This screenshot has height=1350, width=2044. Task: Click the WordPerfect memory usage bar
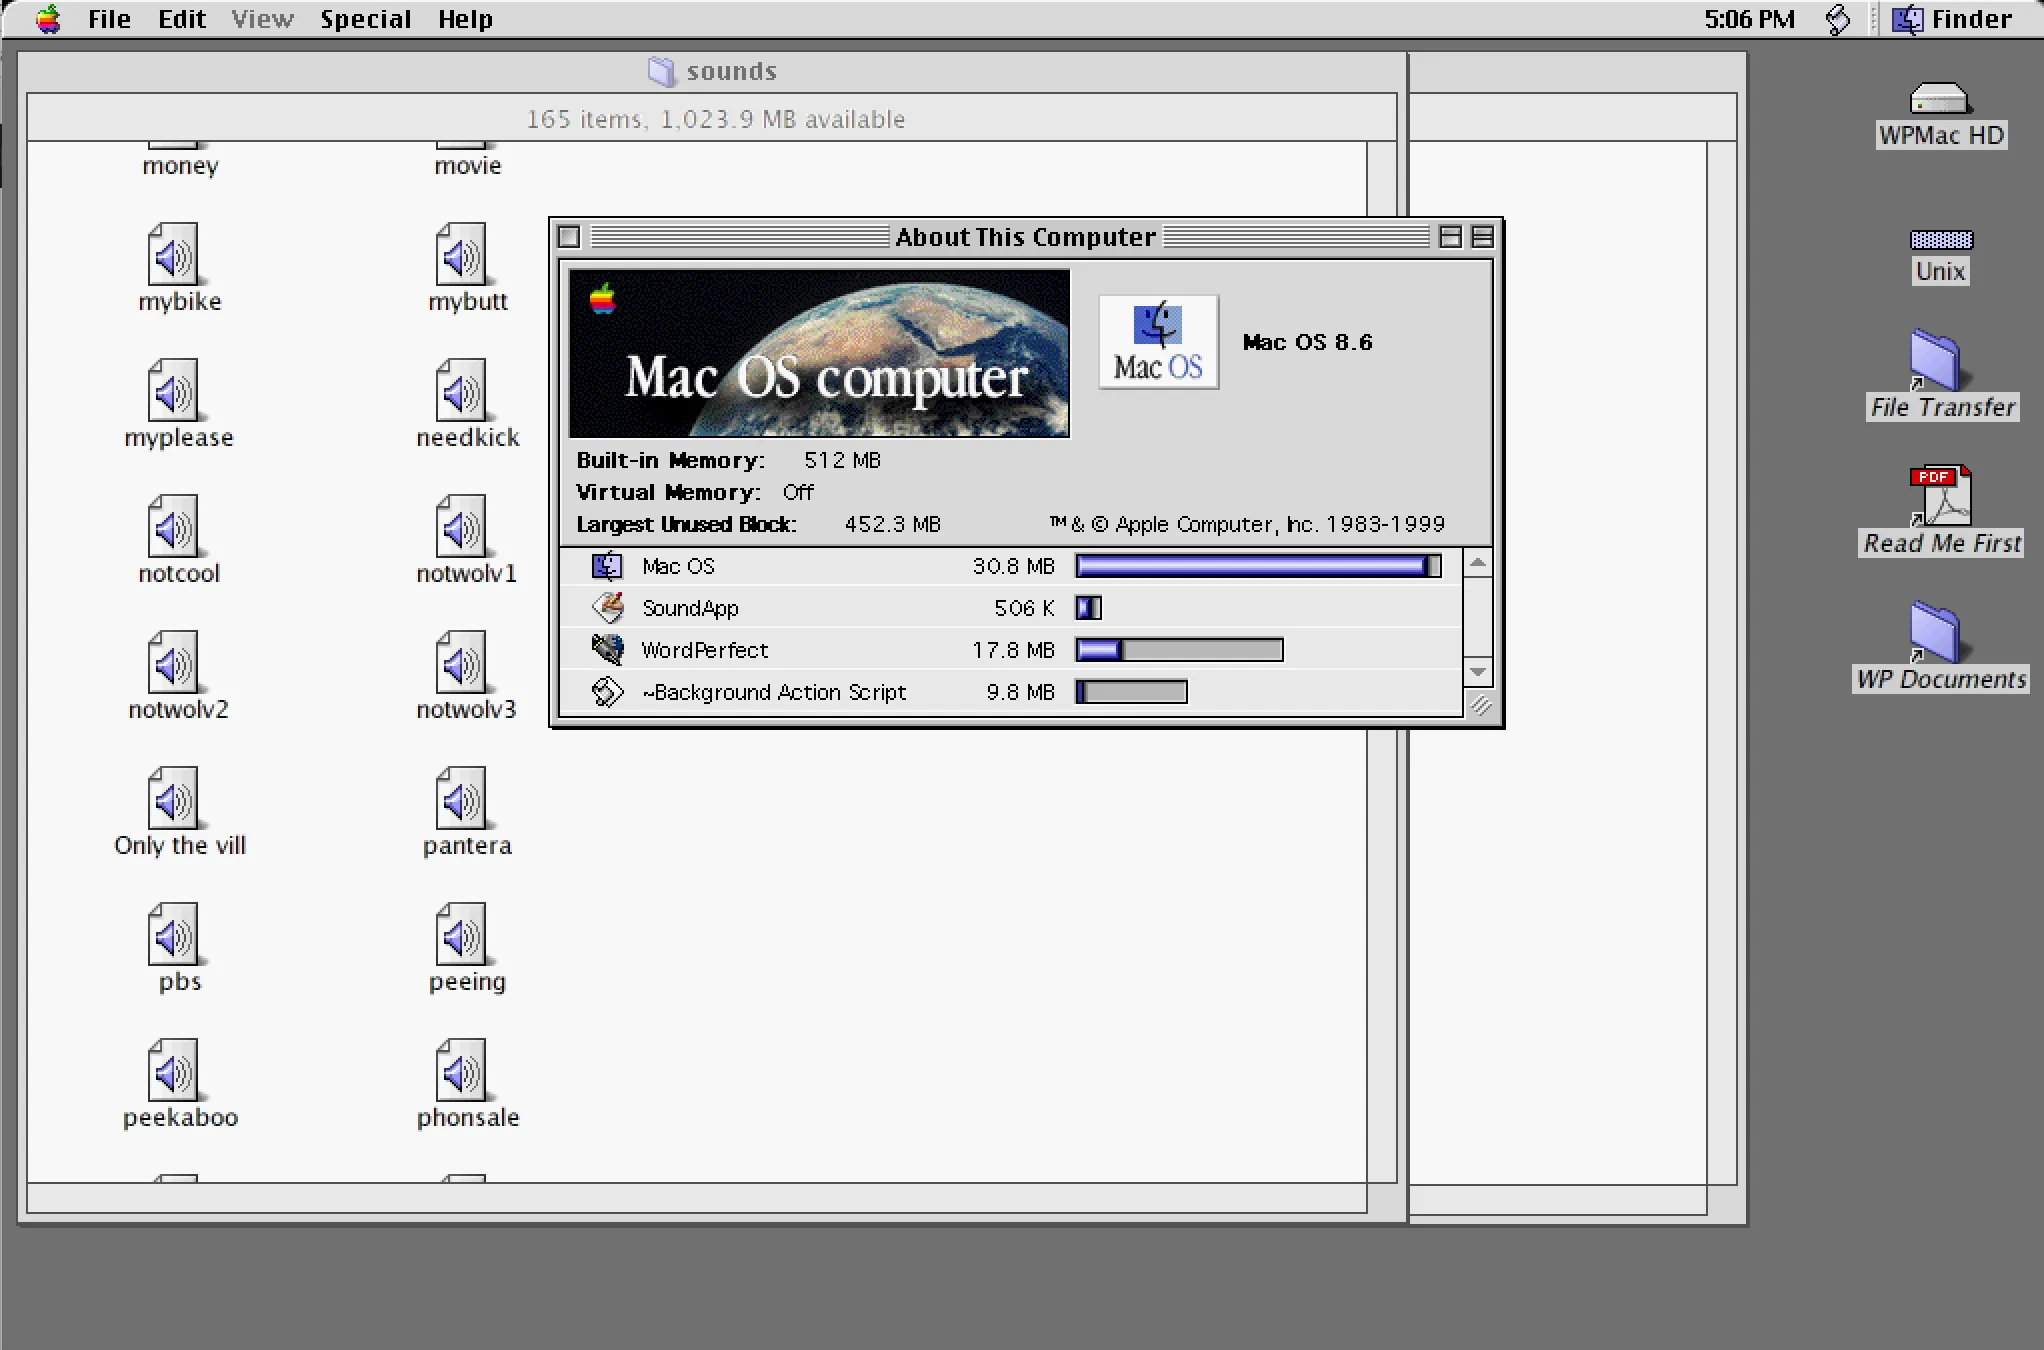[1179, 650]
